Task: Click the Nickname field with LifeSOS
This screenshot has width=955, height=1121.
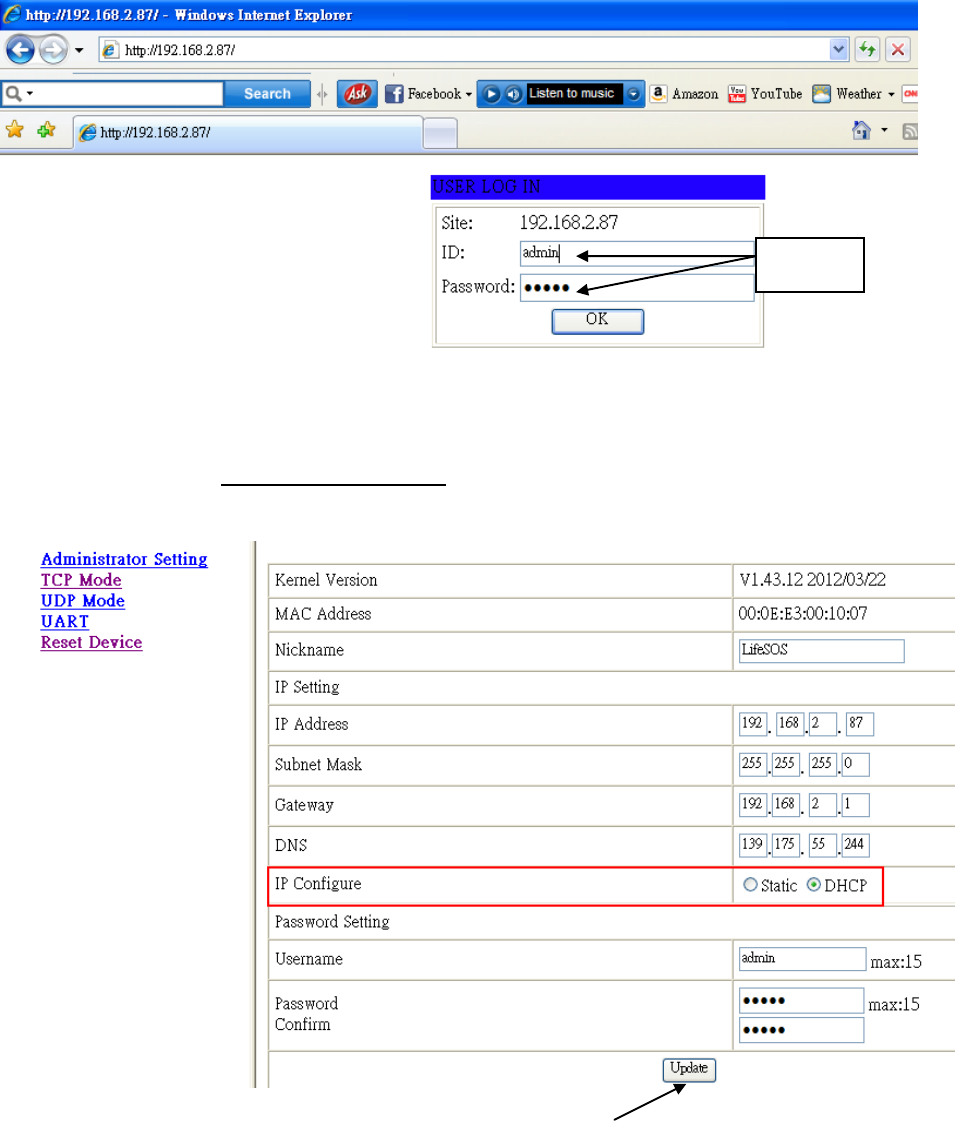Action: 821,651
